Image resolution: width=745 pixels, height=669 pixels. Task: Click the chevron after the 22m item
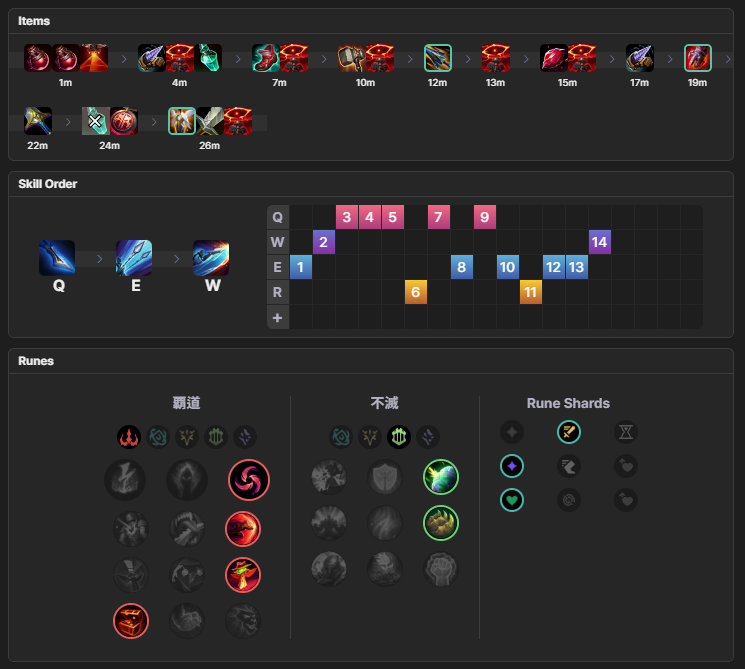click(x=68, y=122)
